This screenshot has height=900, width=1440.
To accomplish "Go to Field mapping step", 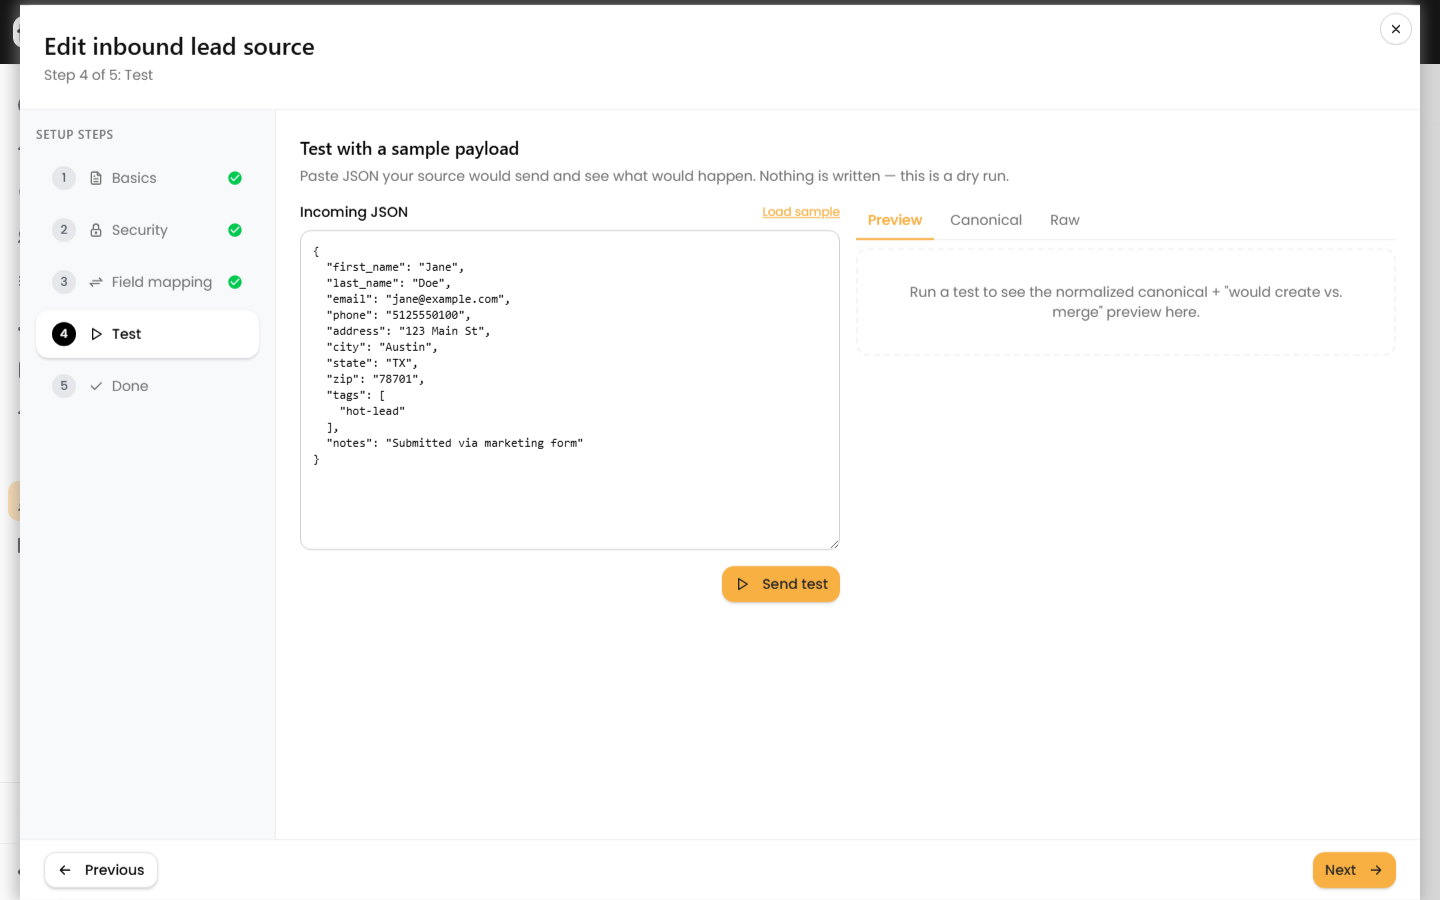I will point(147,282).
